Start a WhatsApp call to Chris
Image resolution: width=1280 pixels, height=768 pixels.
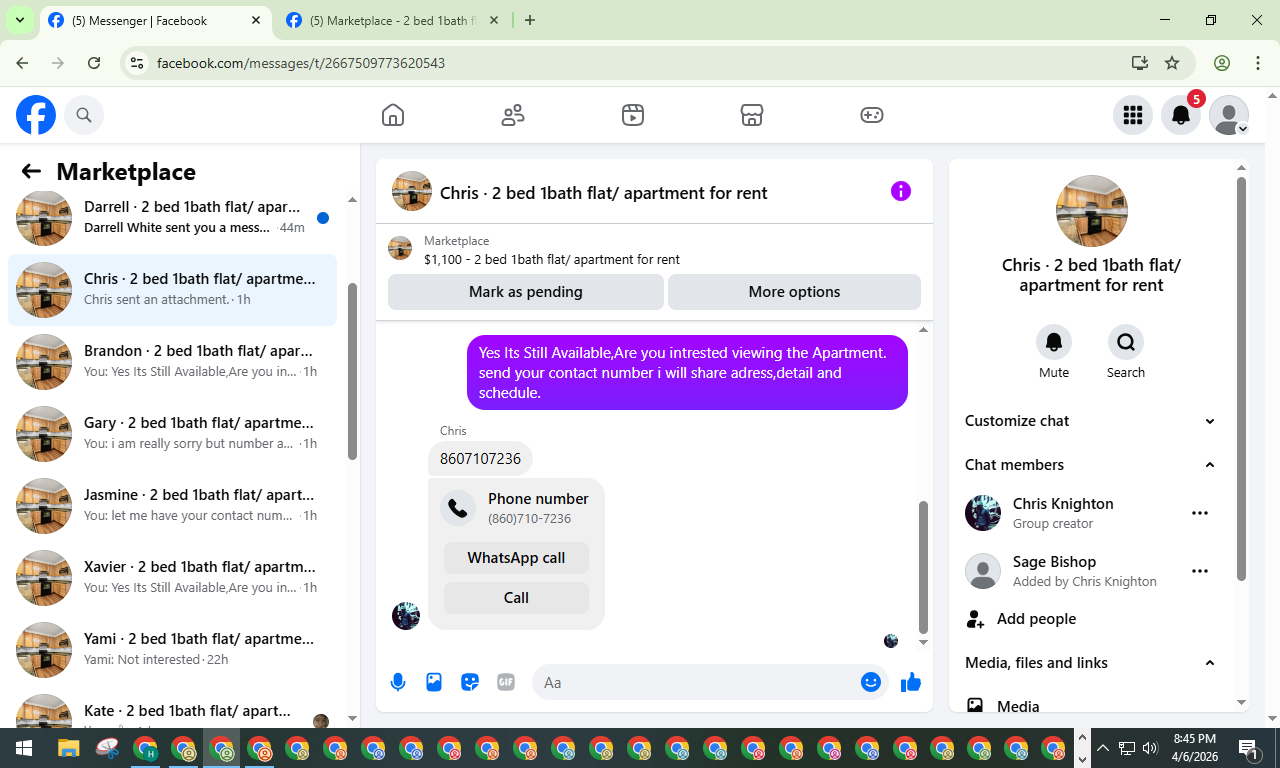516,558
